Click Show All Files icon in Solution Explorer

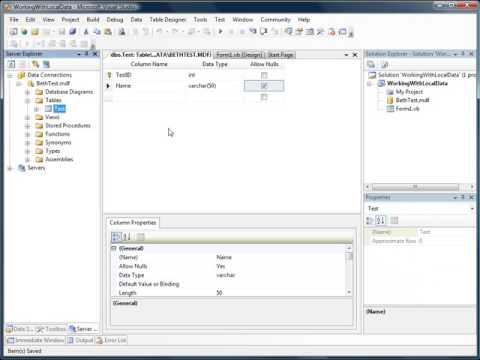click(384, 64)
